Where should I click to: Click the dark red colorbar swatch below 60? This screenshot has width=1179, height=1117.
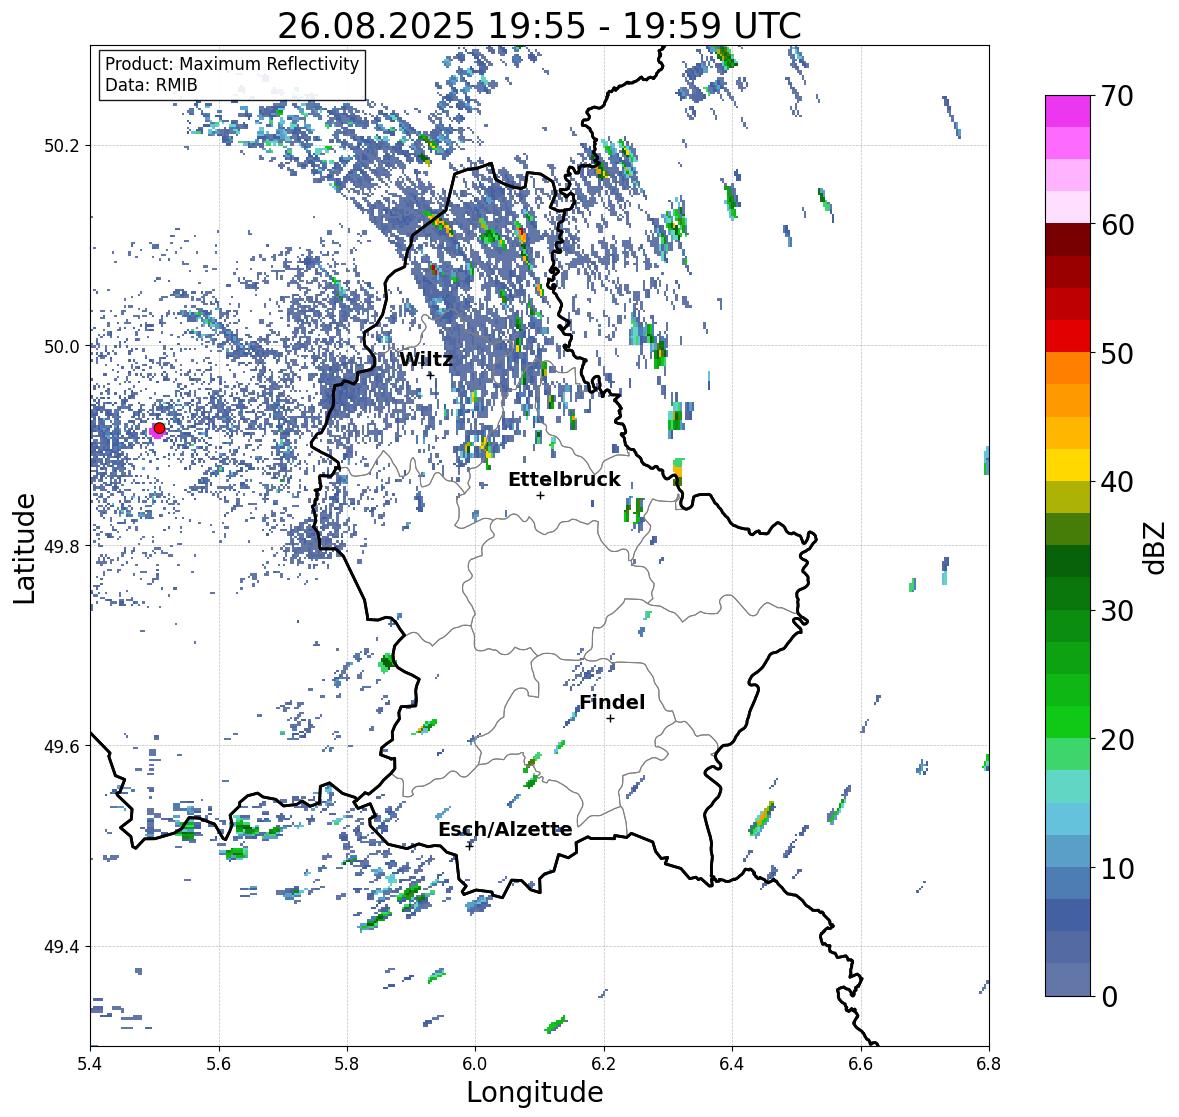click(x=1068, y=240)
